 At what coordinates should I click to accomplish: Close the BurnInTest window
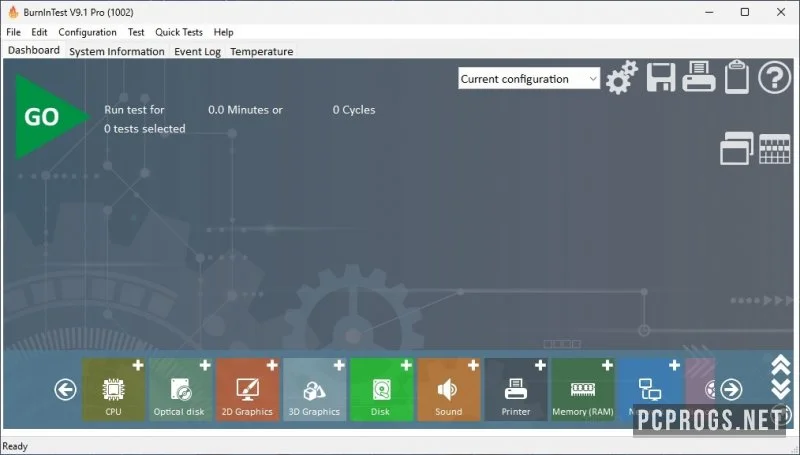tap(781, 12)
